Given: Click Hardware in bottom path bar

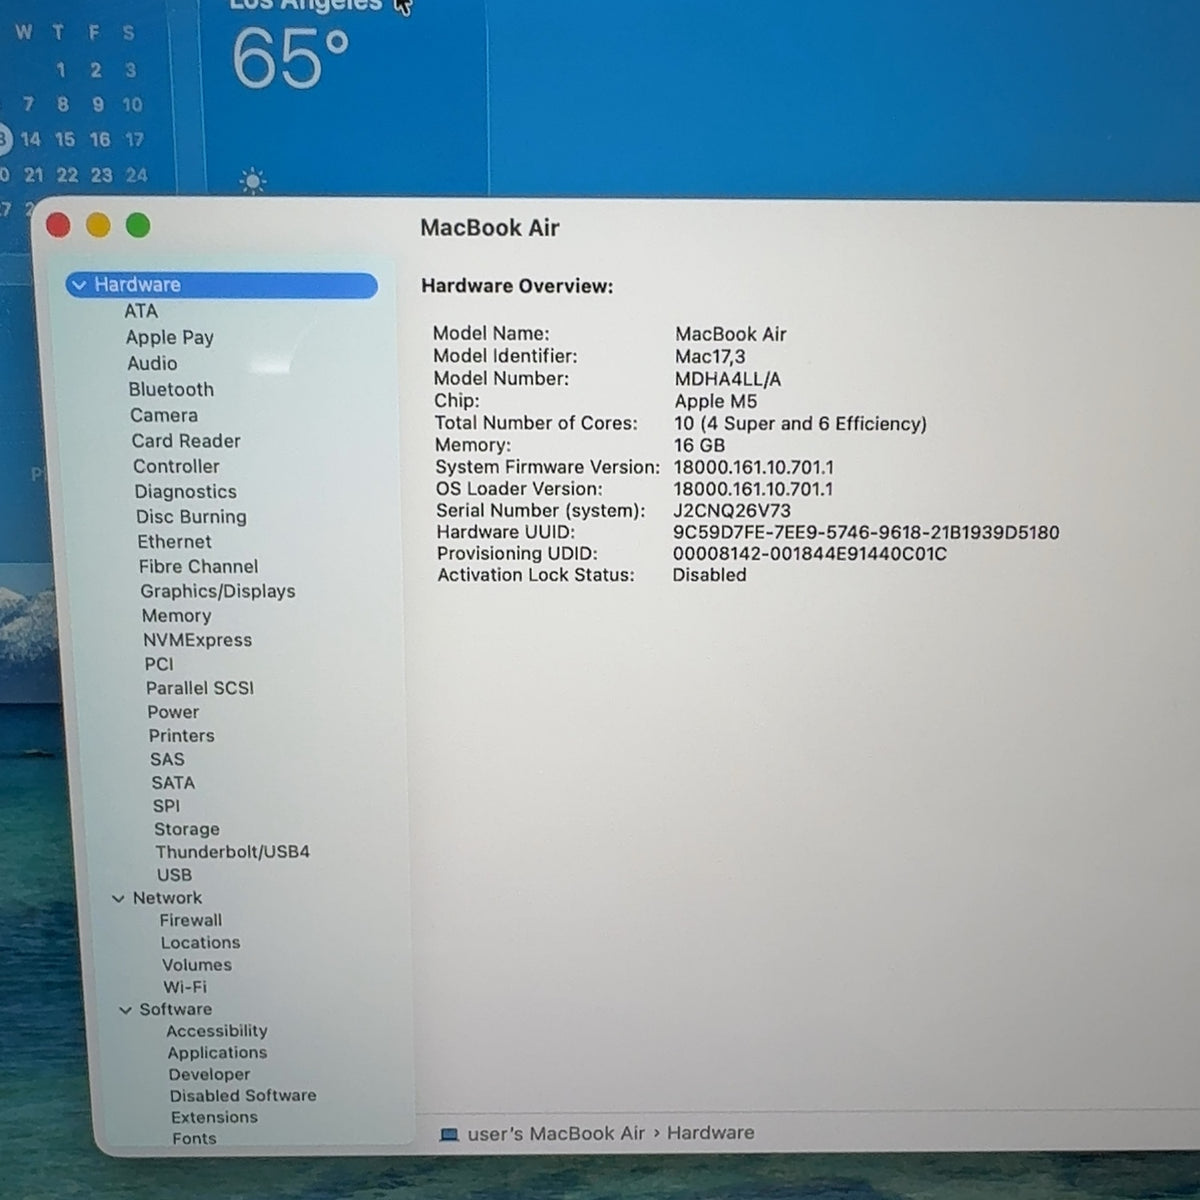Looking at the screenshot, I should pos(711,1133).
